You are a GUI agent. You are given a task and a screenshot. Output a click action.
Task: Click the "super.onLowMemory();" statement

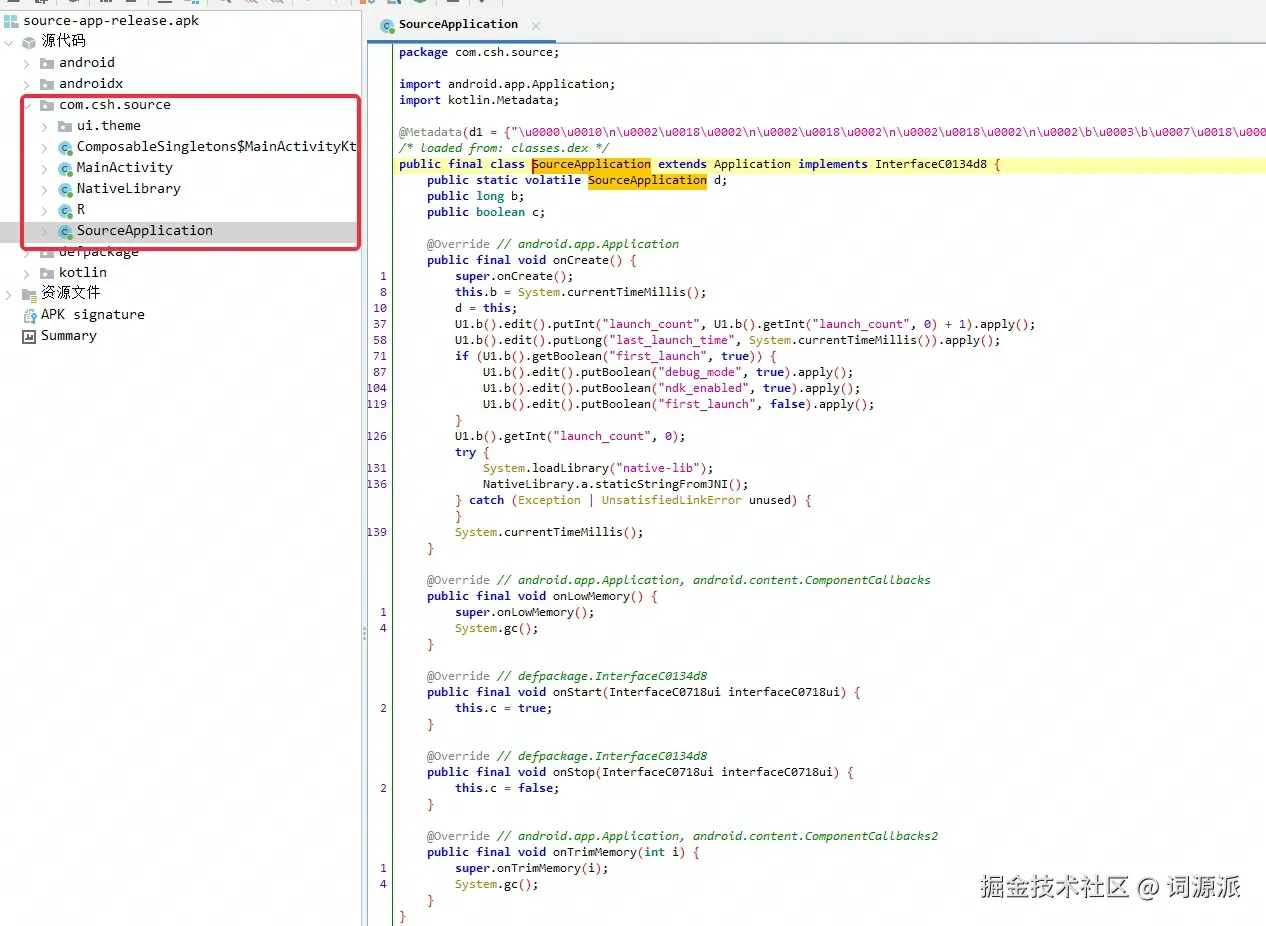pyautogui.click(x=524, y=612)
